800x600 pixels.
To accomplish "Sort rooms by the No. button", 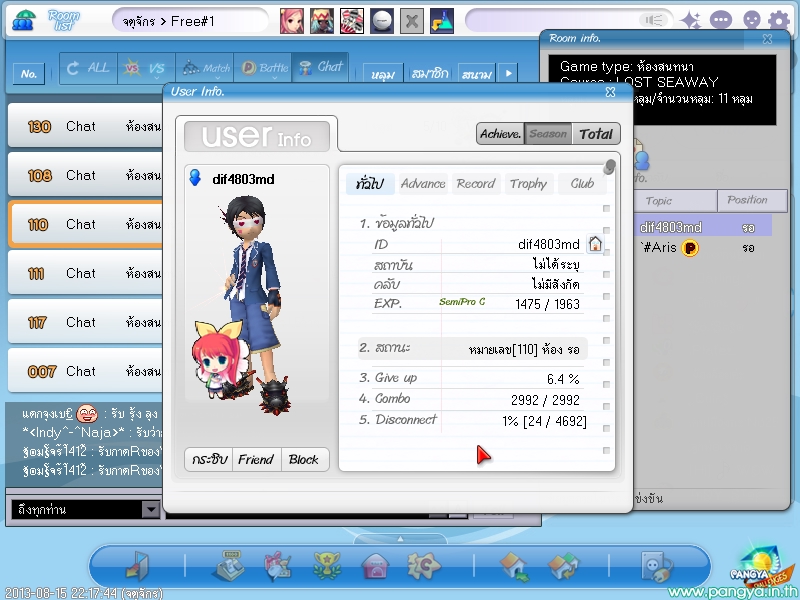I will pos(29,74).
